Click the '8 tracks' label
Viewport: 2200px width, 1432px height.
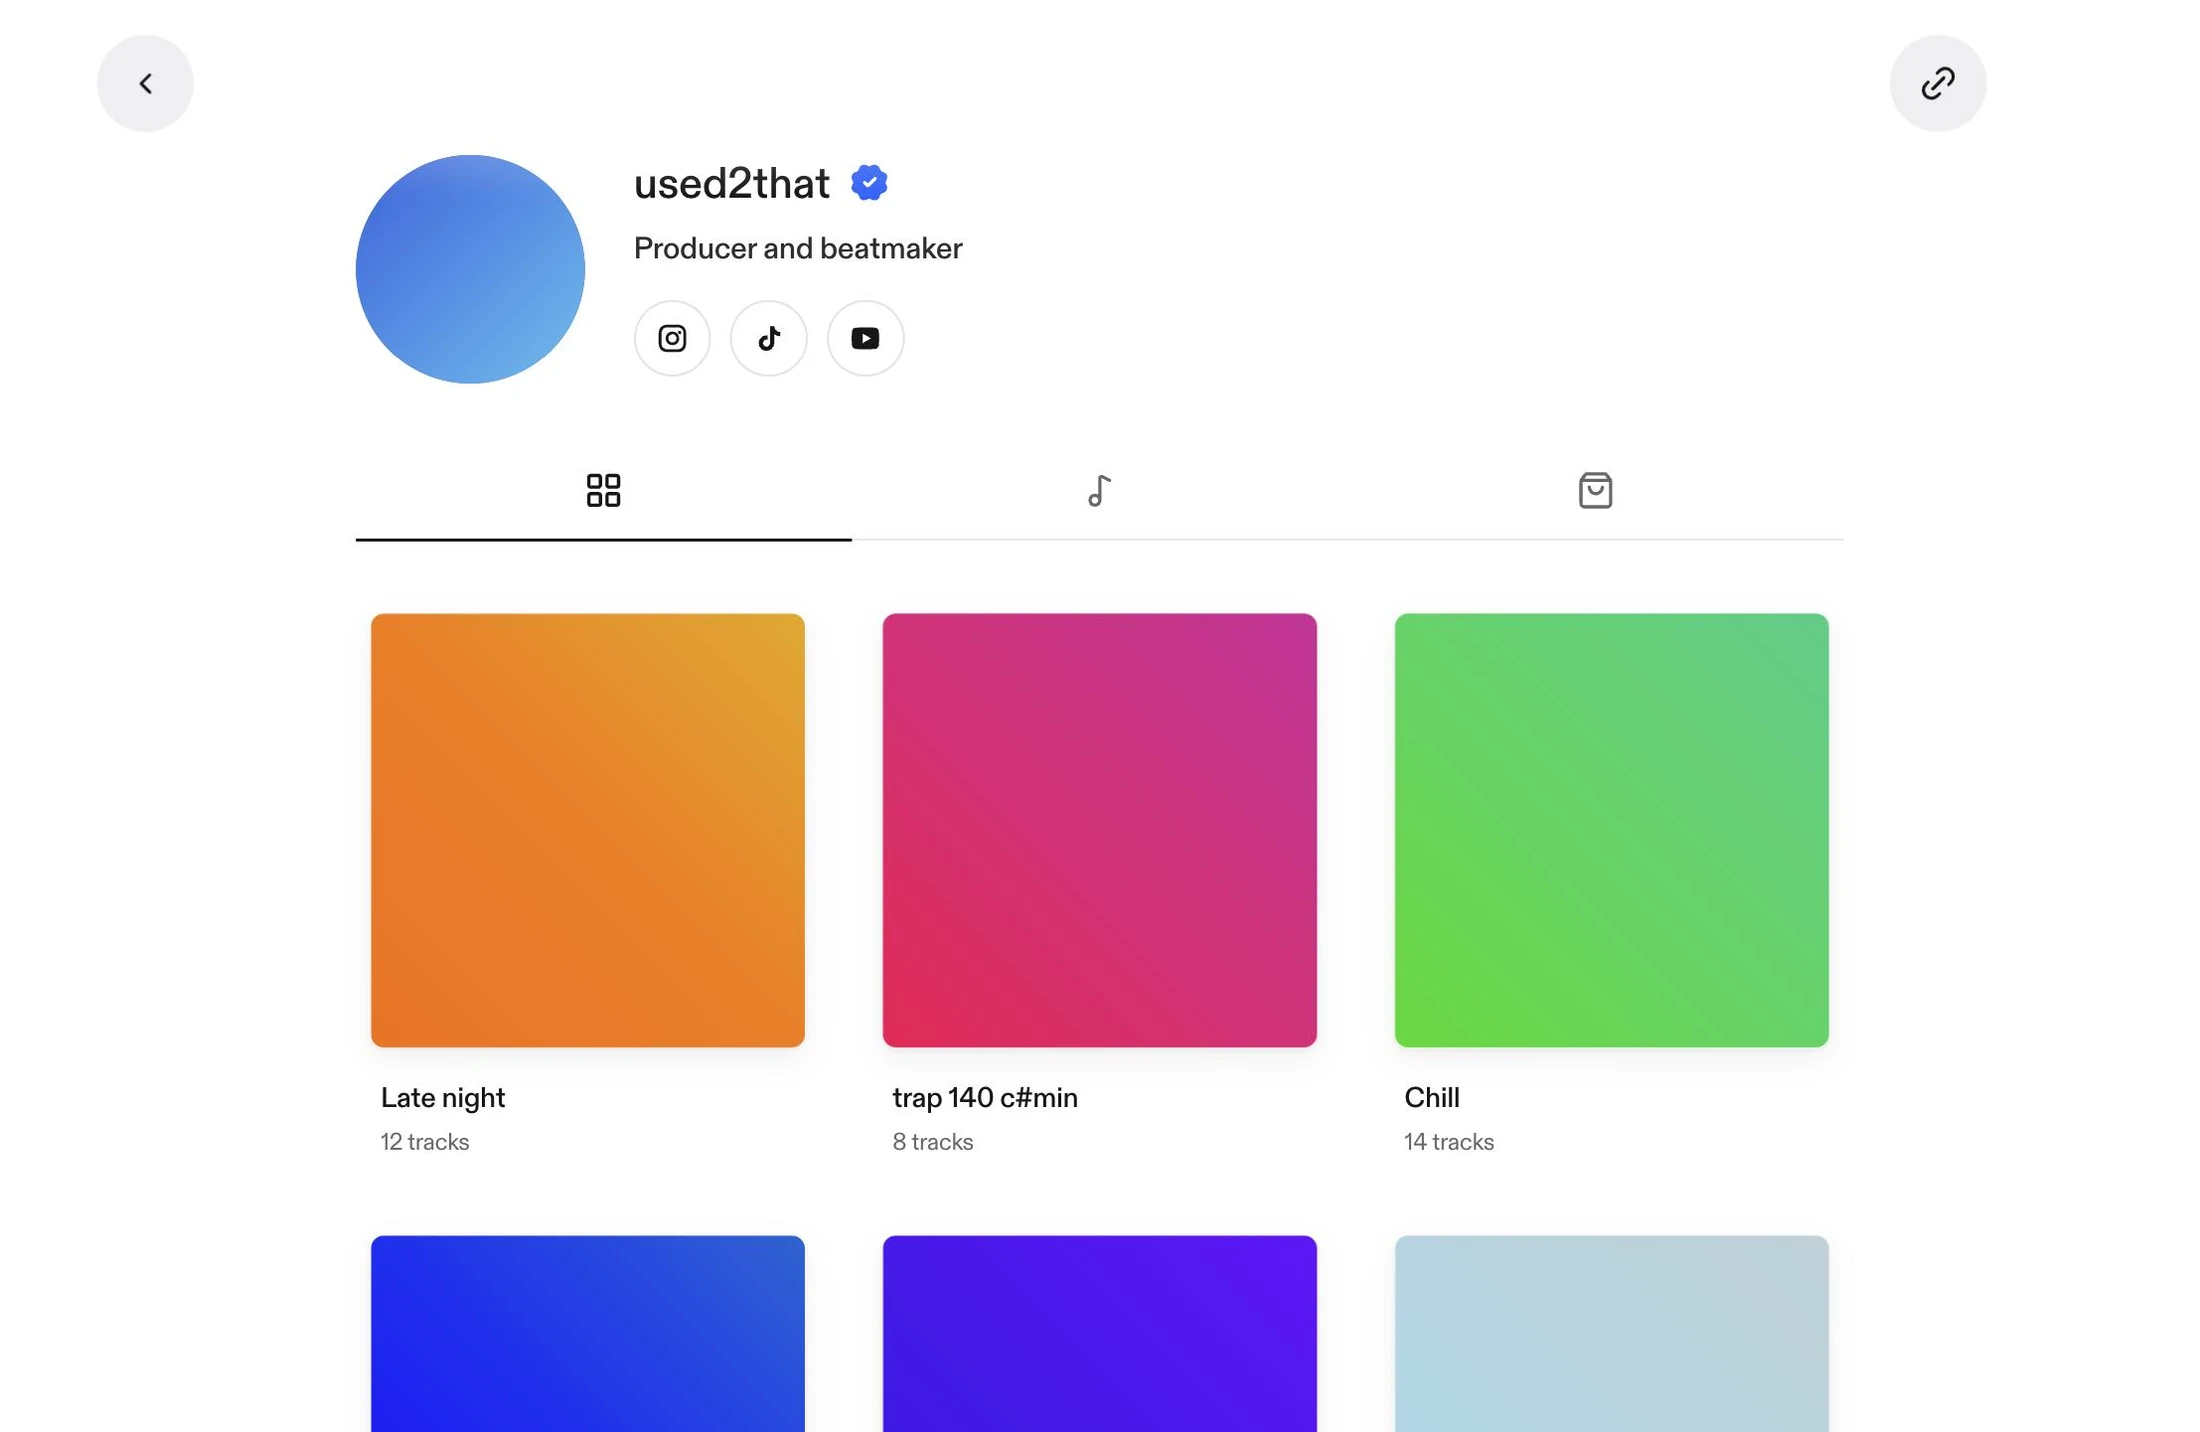click(x=932, y=1142)
